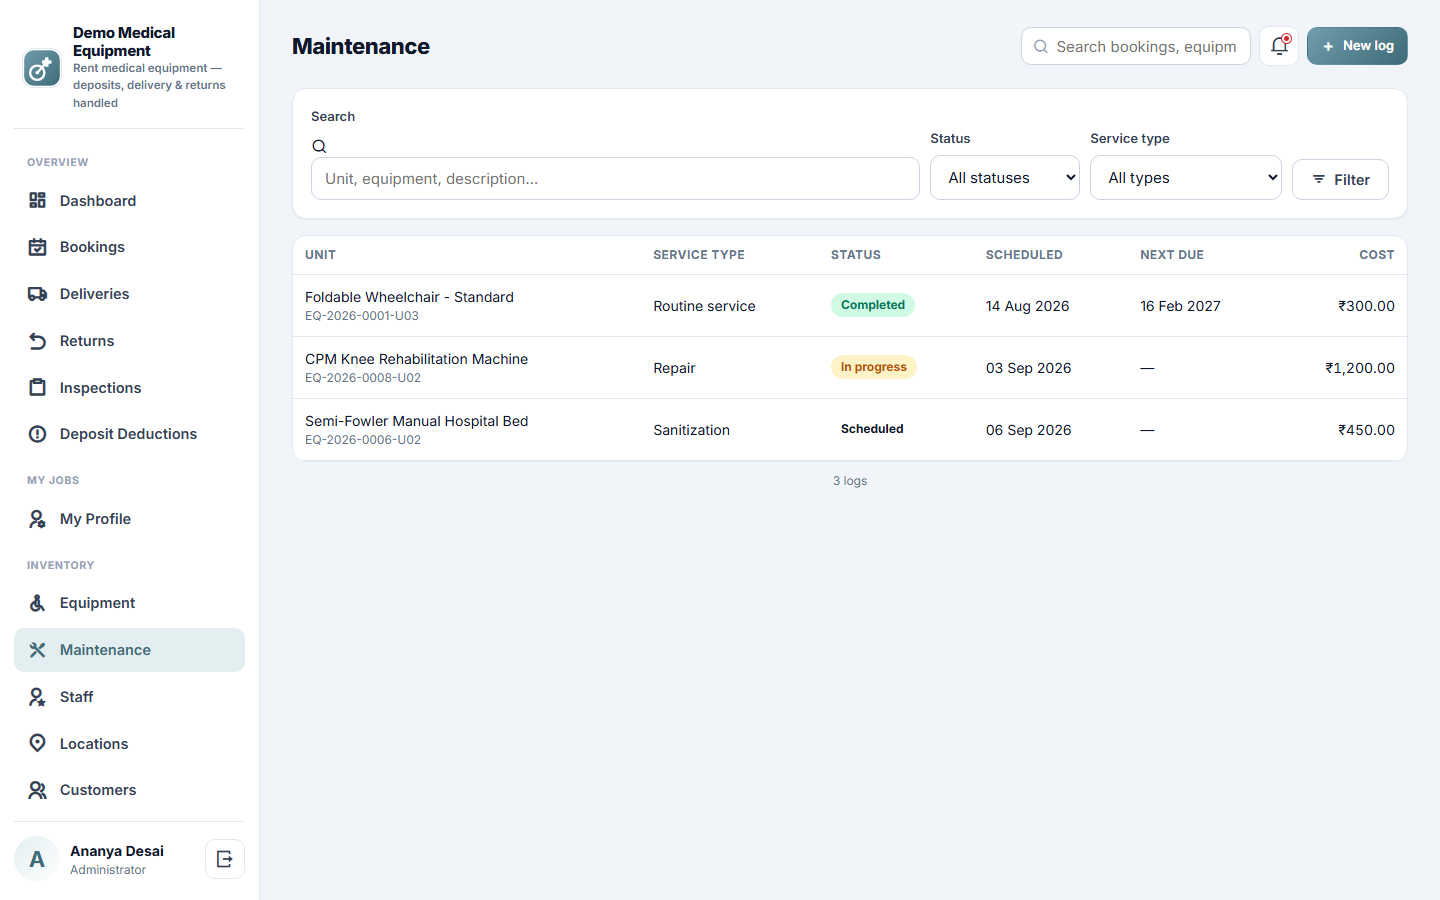Click the 14 Aug 2026 scheduled date
The height and width of the screenshot is (900, 1440).
coord(1027,306)
